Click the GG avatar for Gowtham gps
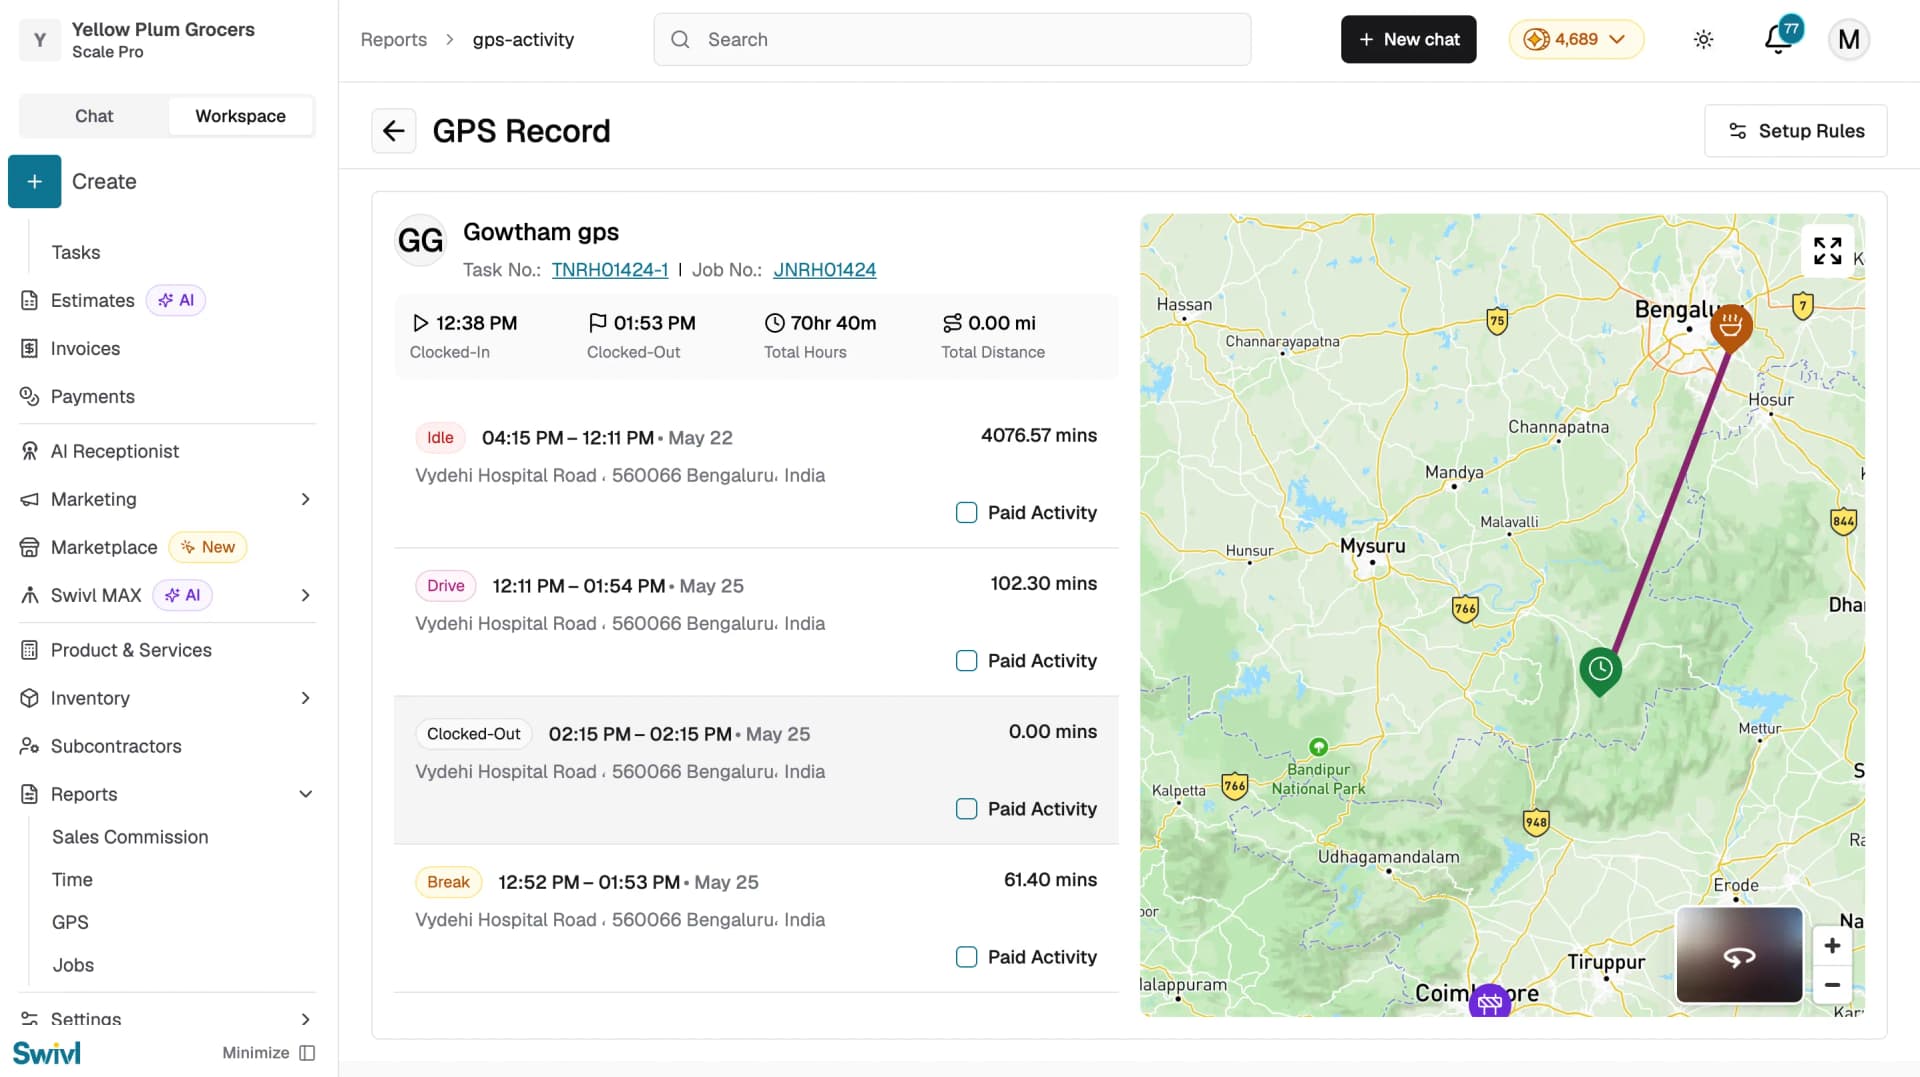Screen dimensions: 1920x1077 420,240
